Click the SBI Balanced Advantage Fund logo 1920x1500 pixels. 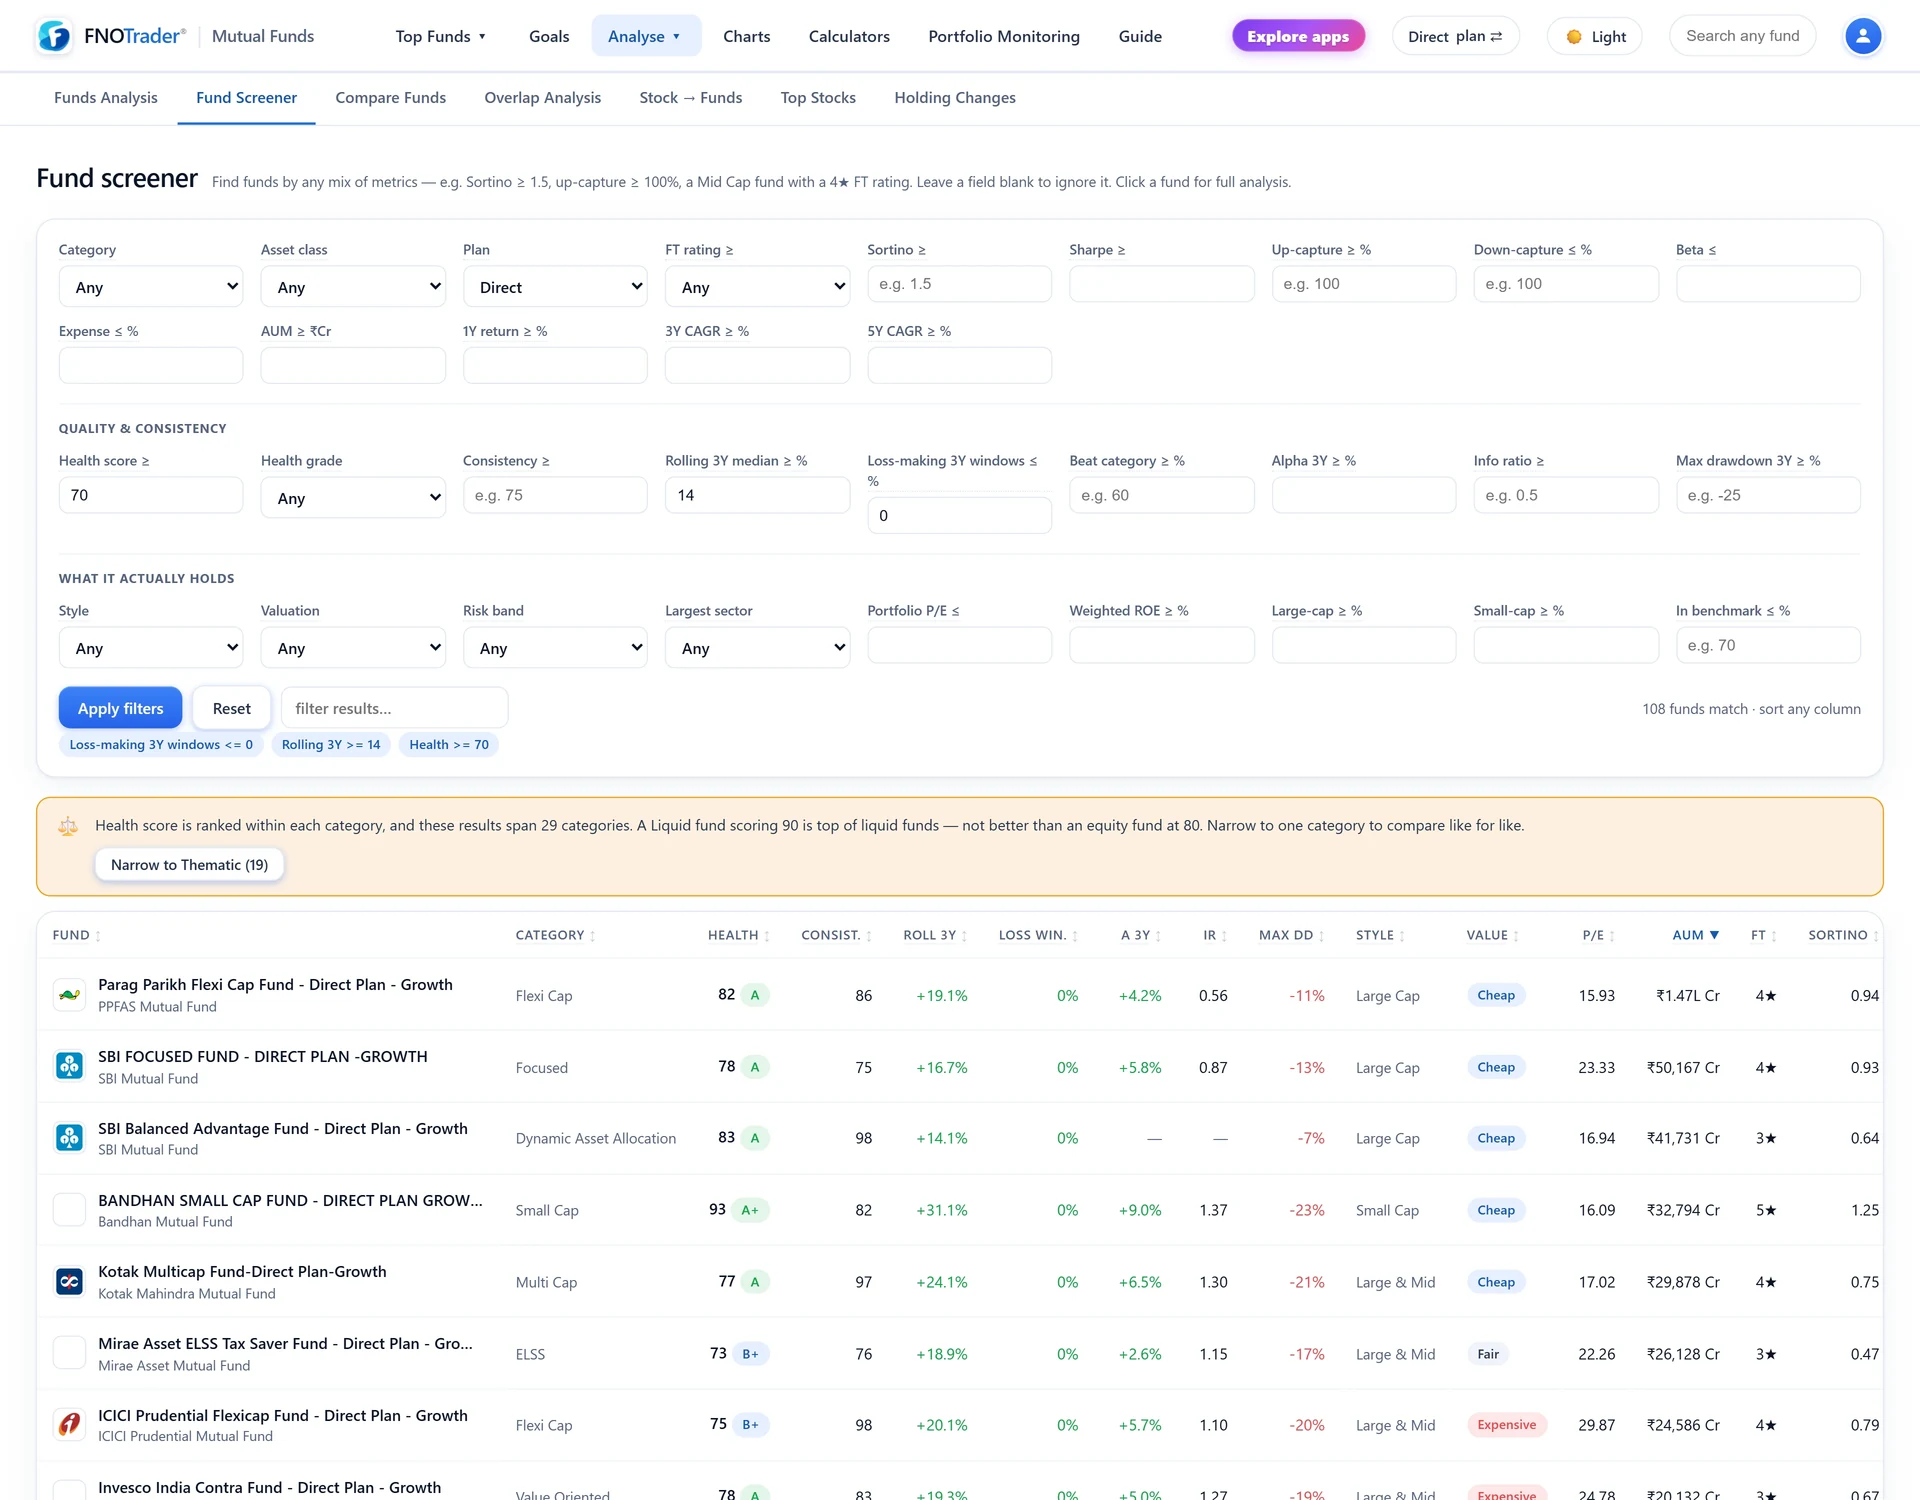click(69, 1138)
